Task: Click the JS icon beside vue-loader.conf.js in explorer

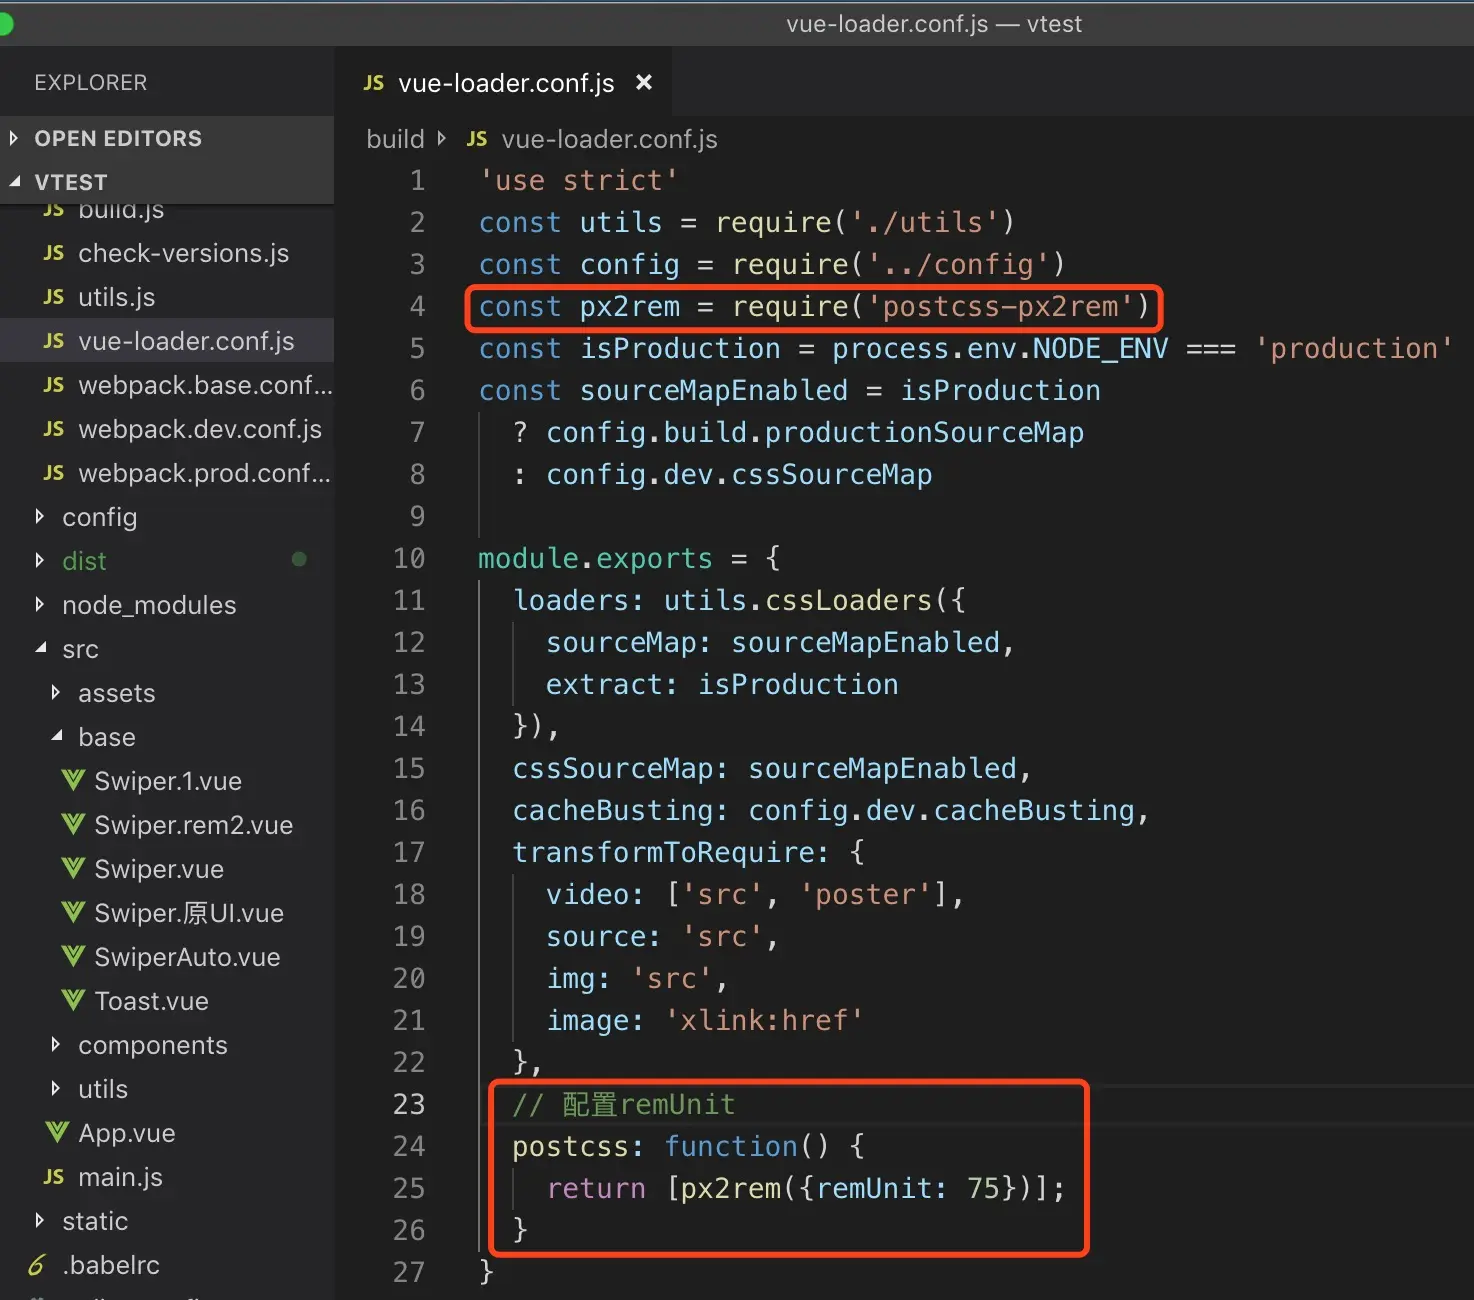Action: 54,342
